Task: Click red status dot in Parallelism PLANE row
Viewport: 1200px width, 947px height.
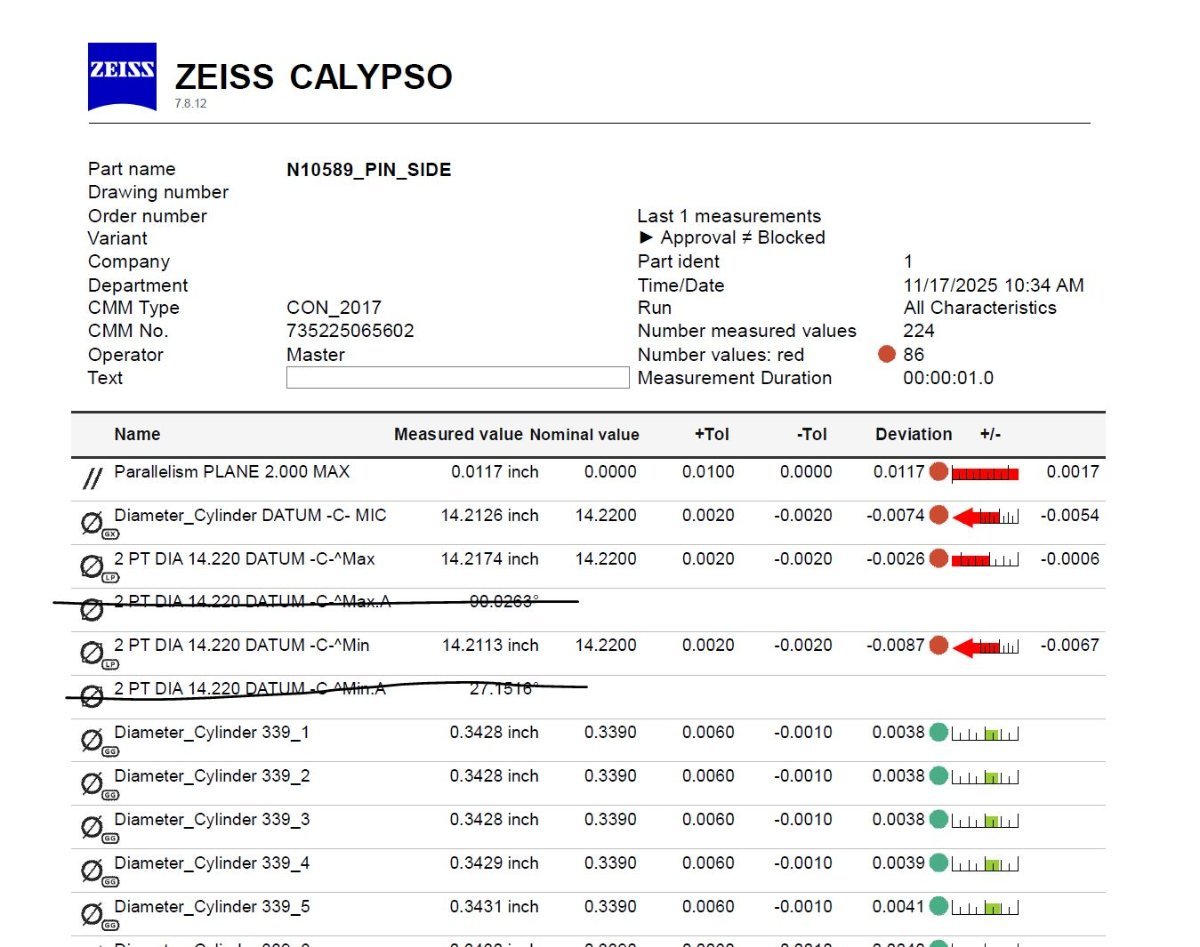Action: (938, 472)
